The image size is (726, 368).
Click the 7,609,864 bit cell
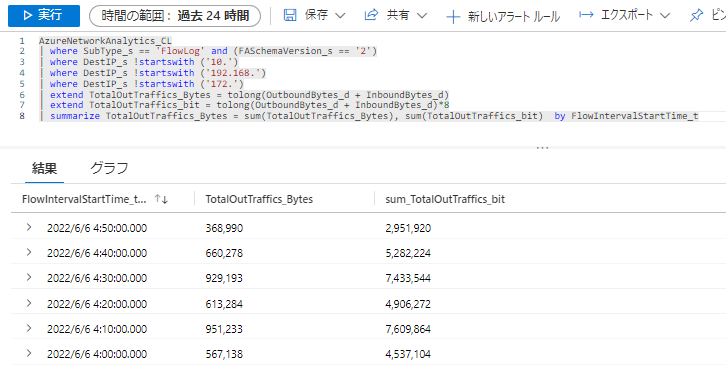coord(408,329)
